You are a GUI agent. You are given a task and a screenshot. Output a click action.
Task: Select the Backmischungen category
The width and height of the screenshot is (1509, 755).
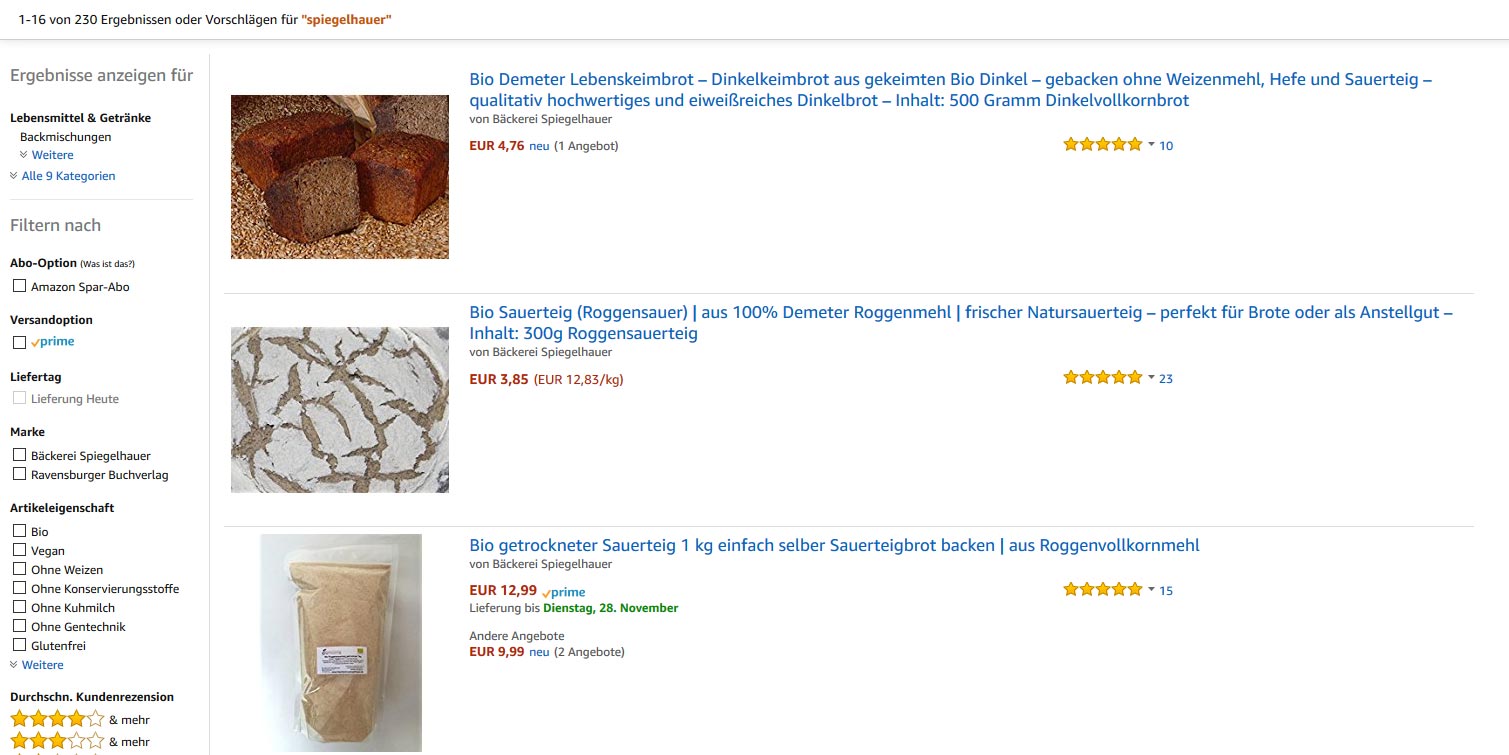[66, 137]
